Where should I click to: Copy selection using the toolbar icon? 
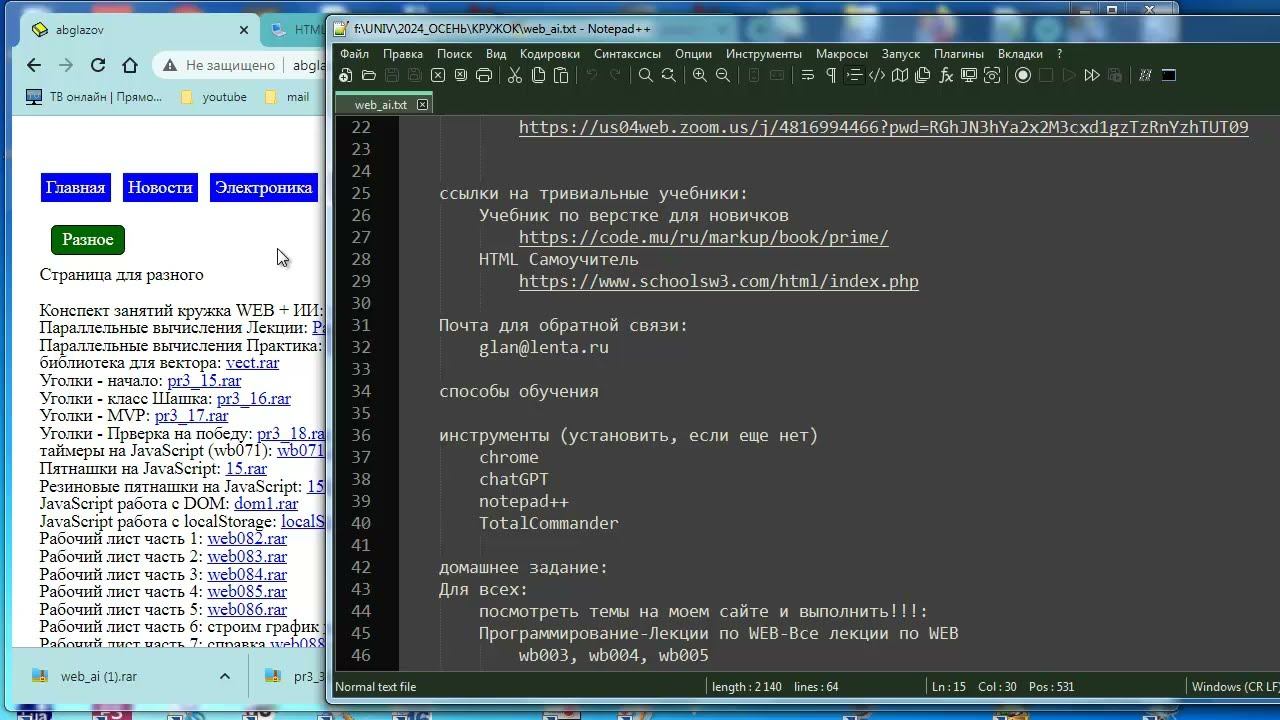point(538,75)
